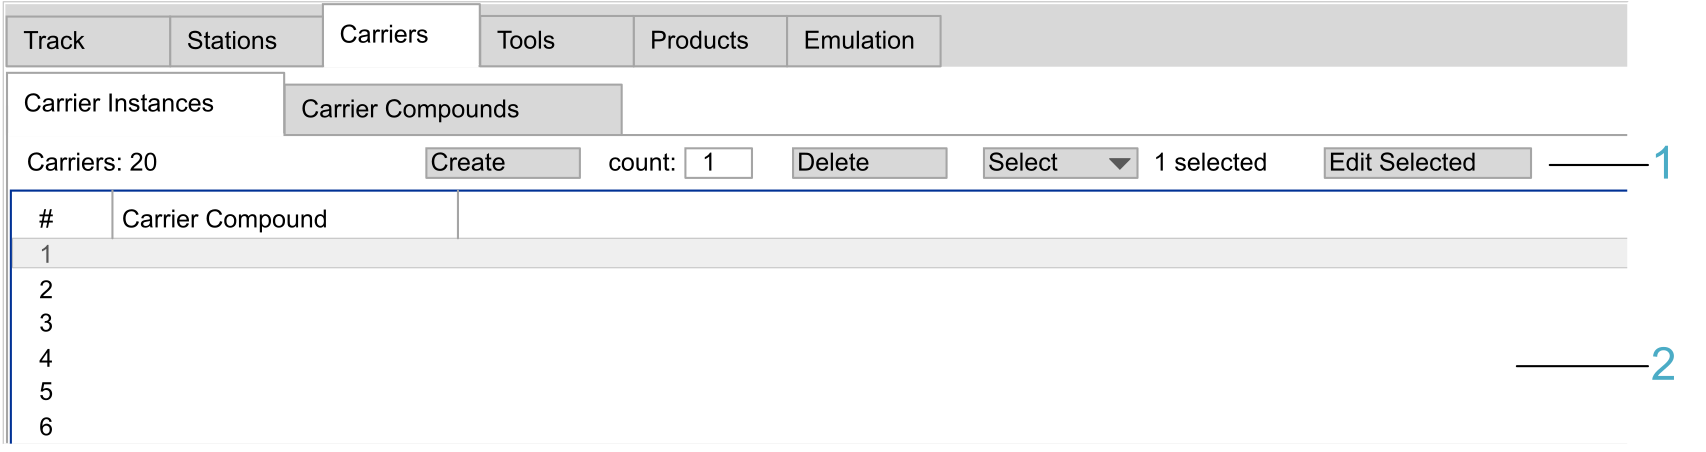
Task: Open the Carrier Compounds sub-tab
Action: coord(453,109)
